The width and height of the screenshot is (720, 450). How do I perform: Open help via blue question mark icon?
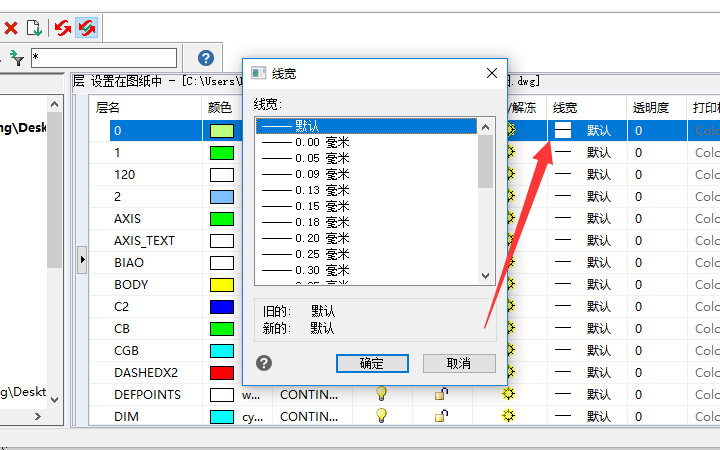click(x=206, y=58)
